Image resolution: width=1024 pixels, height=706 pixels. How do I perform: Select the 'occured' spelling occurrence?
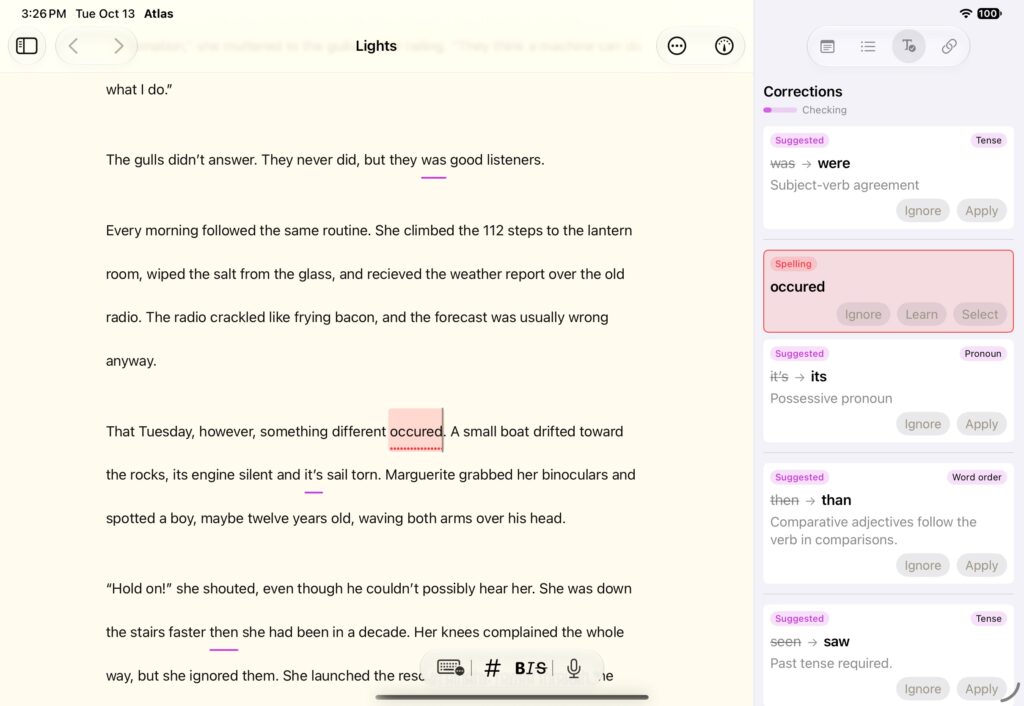click(x=980, y=315)
